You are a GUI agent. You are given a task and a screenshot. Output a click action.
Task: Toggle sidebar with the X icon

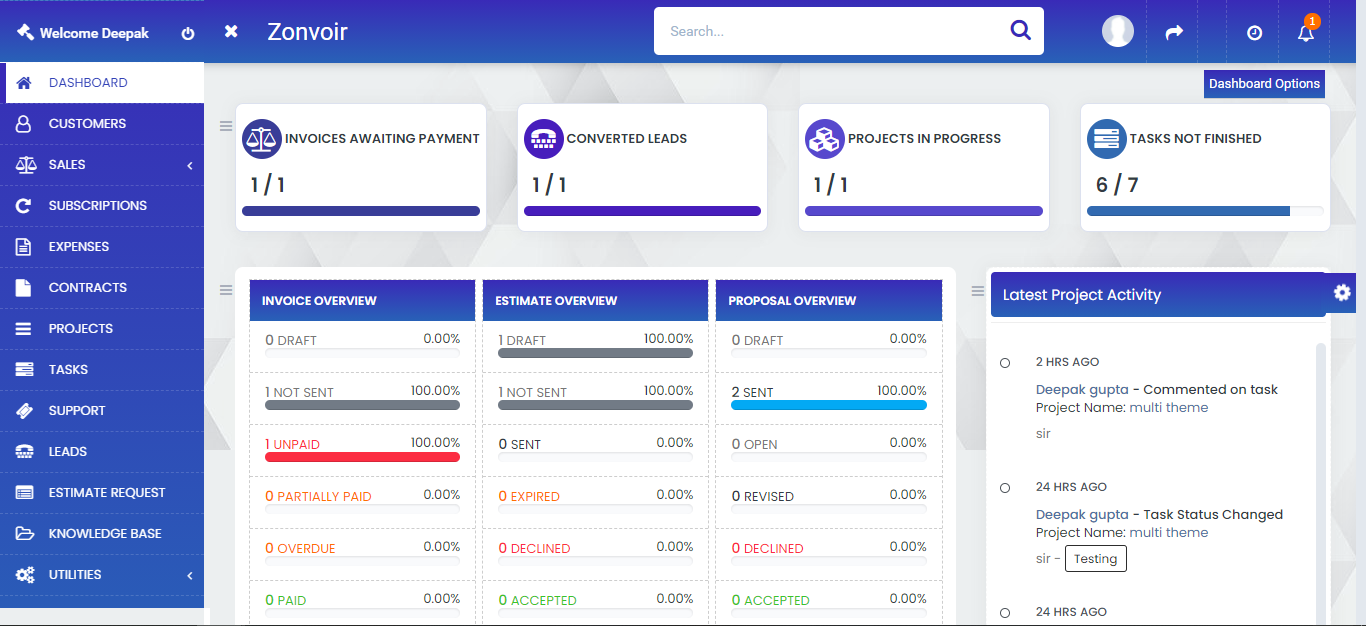coord(231,32)
